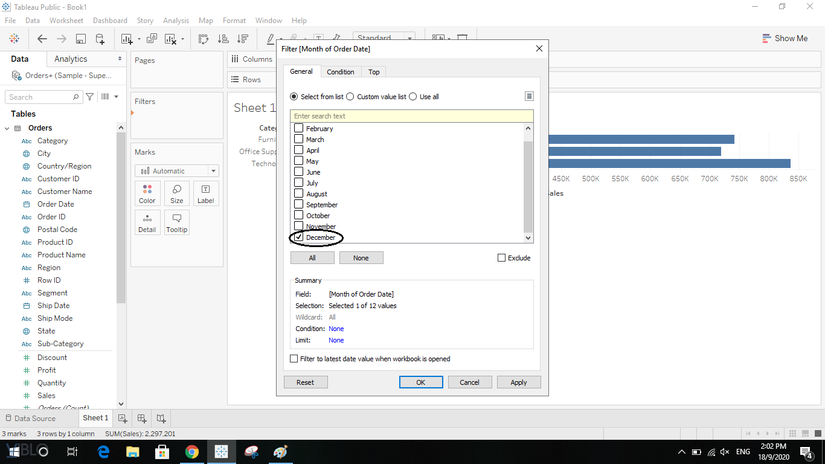This screenshot has width=825, height=464.
Task: Check the September checkbox
Action: [x=299, y=204]
